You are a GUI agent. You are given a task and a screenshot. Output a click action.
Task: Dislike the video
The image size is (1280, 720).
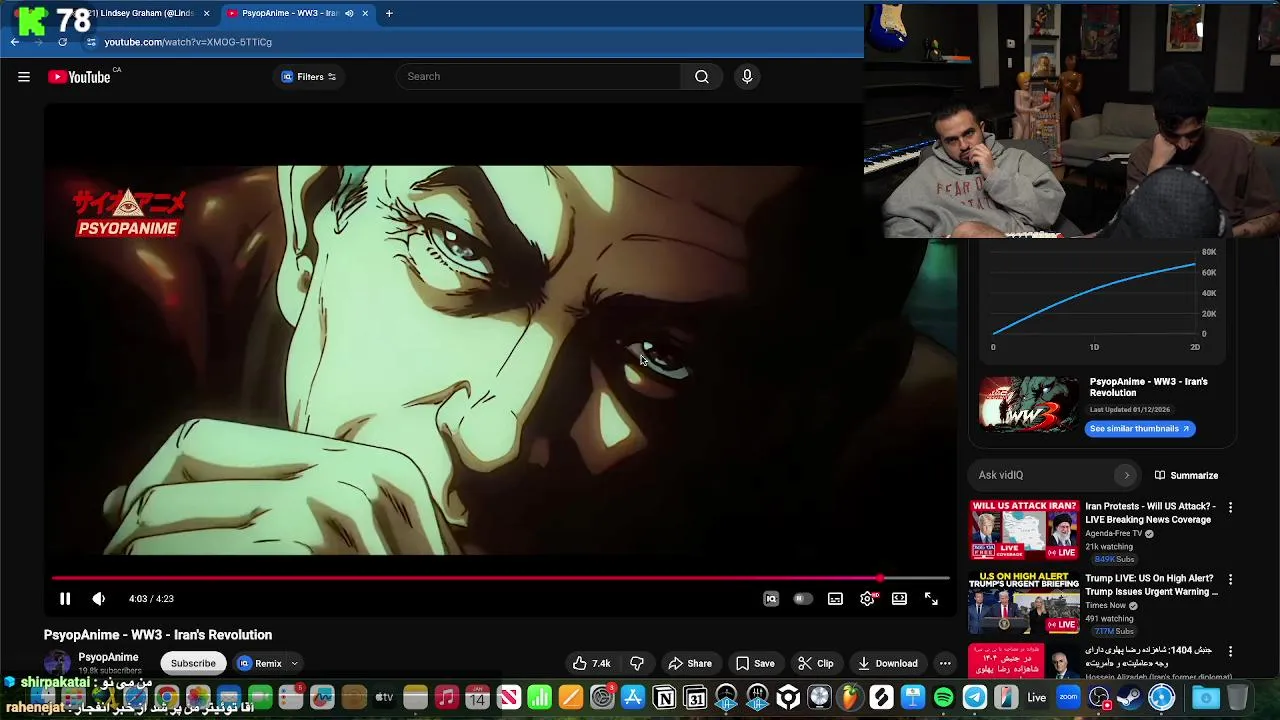(637, 664)
